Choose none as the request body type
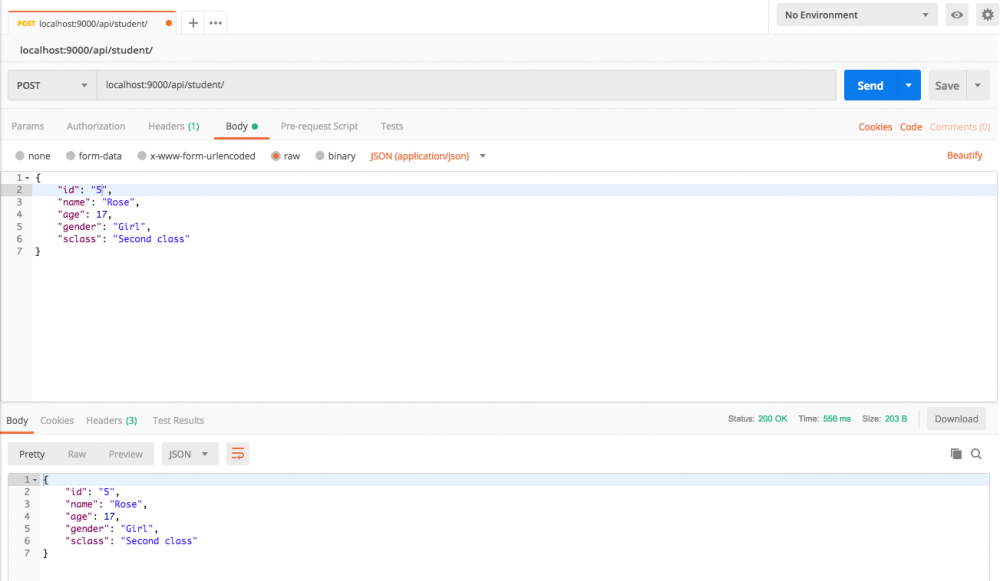 (x=32, y=155)
